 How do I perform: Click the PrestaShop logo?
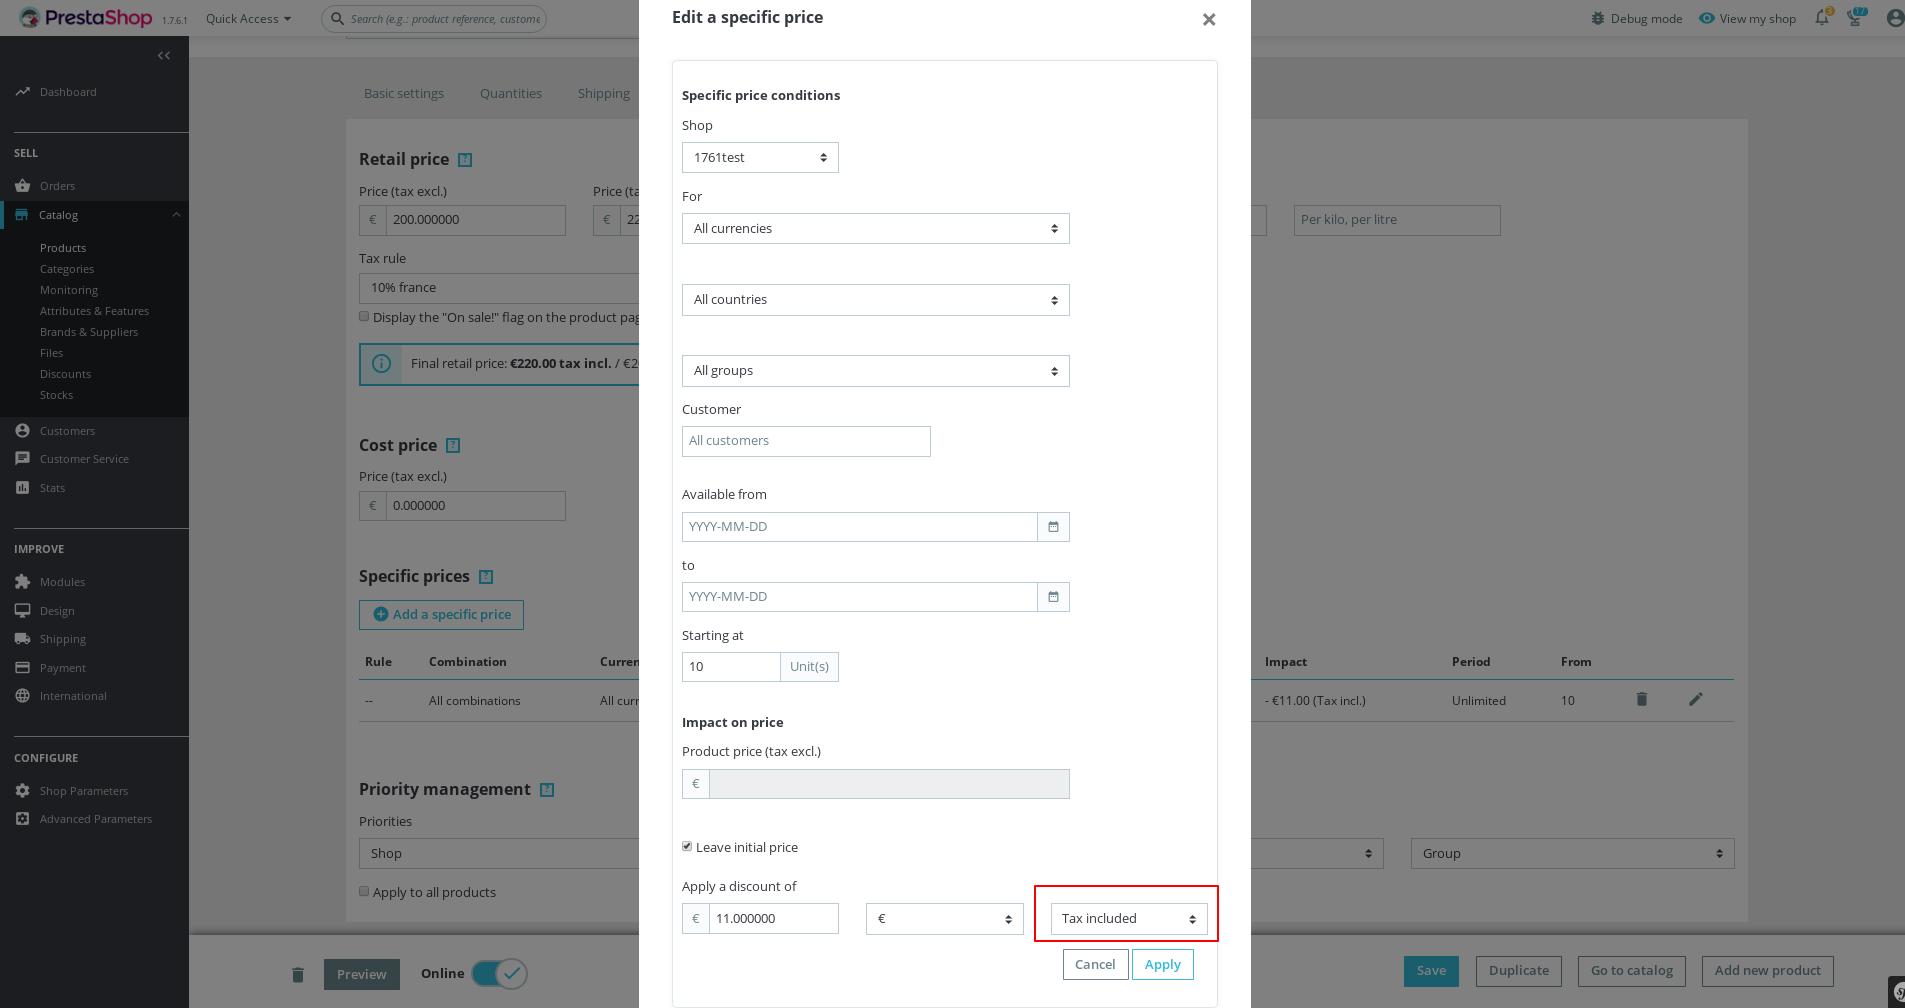86,18
